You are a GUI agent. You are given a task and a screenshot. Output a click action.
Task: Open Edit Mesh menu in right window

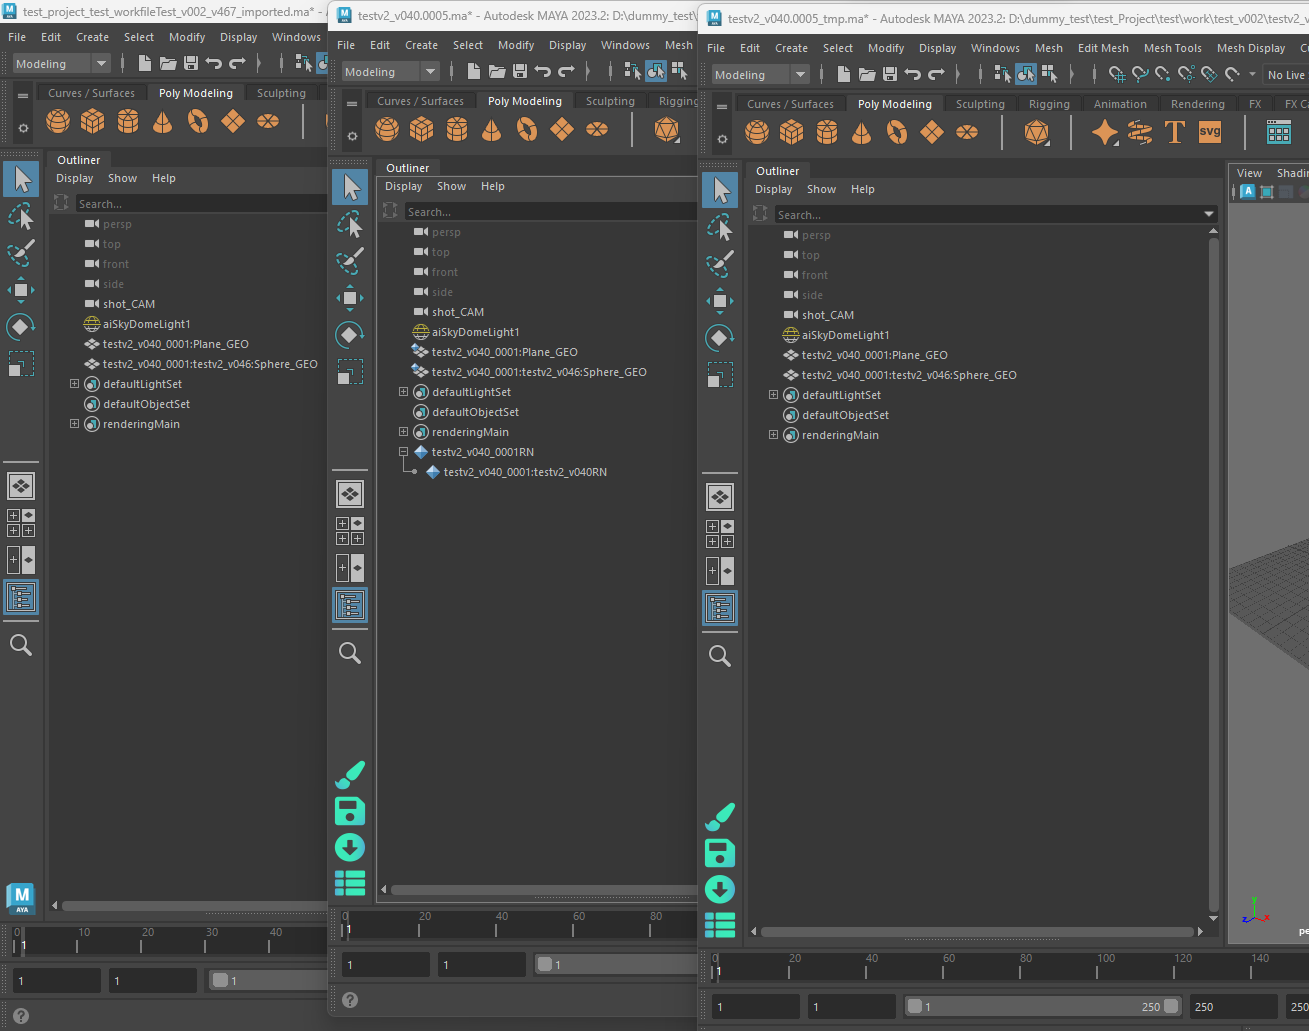coord(1103,48)
